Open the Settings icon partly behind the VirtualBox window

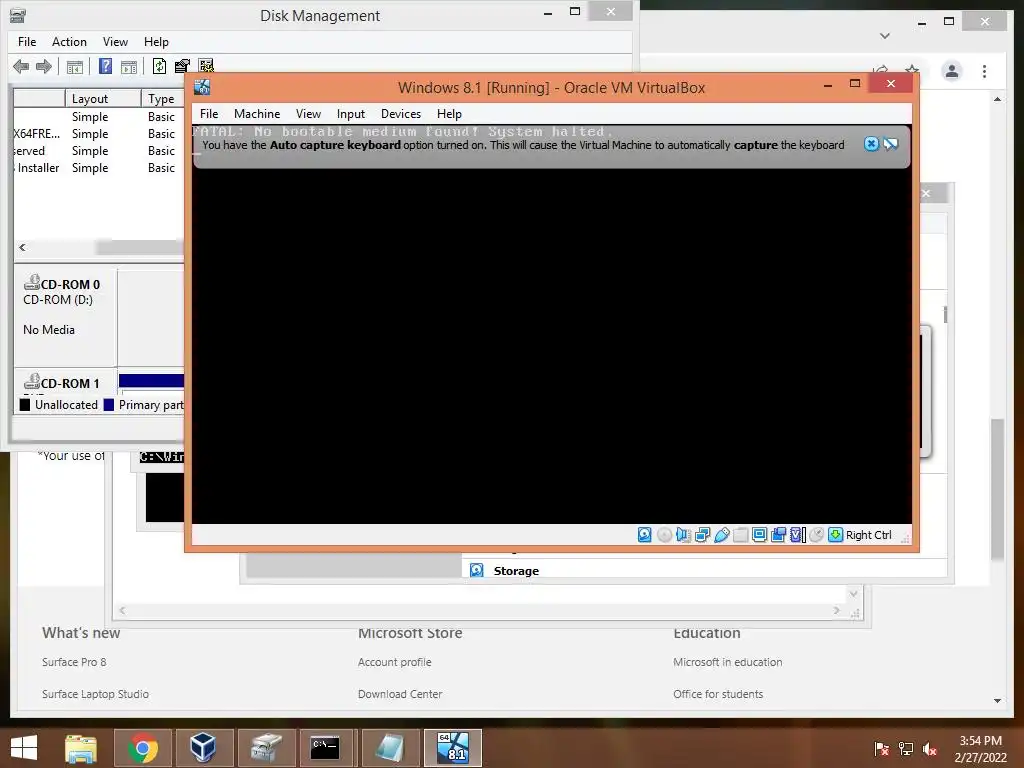[x=206, y=65]
